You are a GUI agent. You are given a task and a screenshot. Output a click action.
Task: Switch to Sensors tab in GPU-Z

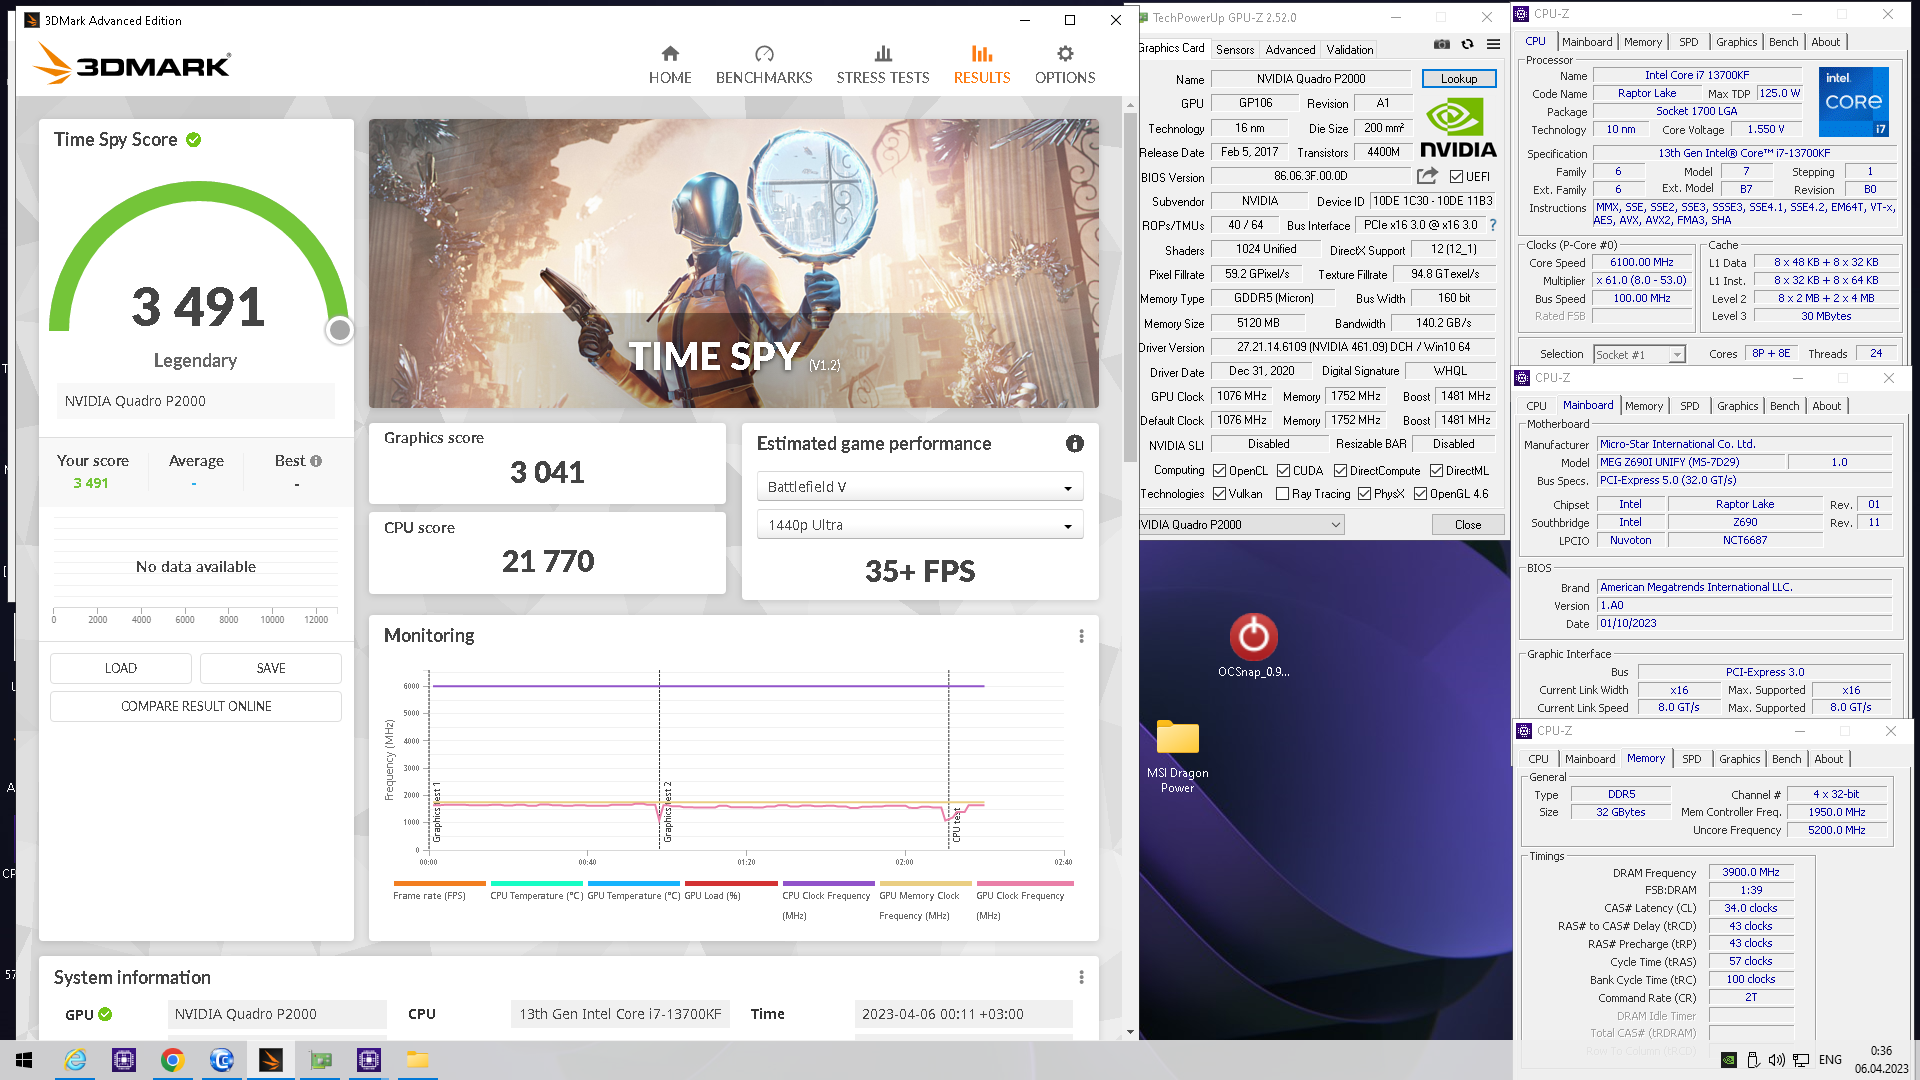[1235, 49]
